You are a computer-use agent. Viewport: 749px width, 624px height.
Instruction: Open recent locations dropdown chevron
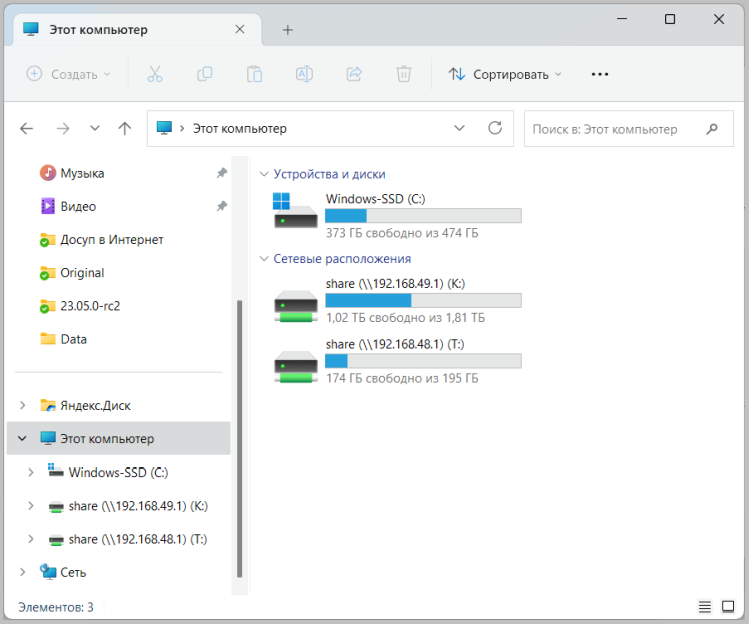point(95,129)
